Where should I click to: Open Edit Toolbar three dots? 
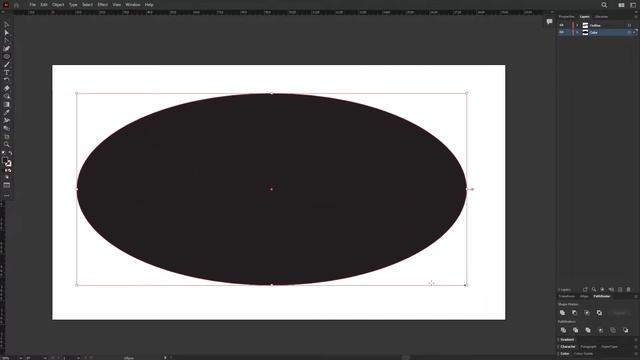7,196
